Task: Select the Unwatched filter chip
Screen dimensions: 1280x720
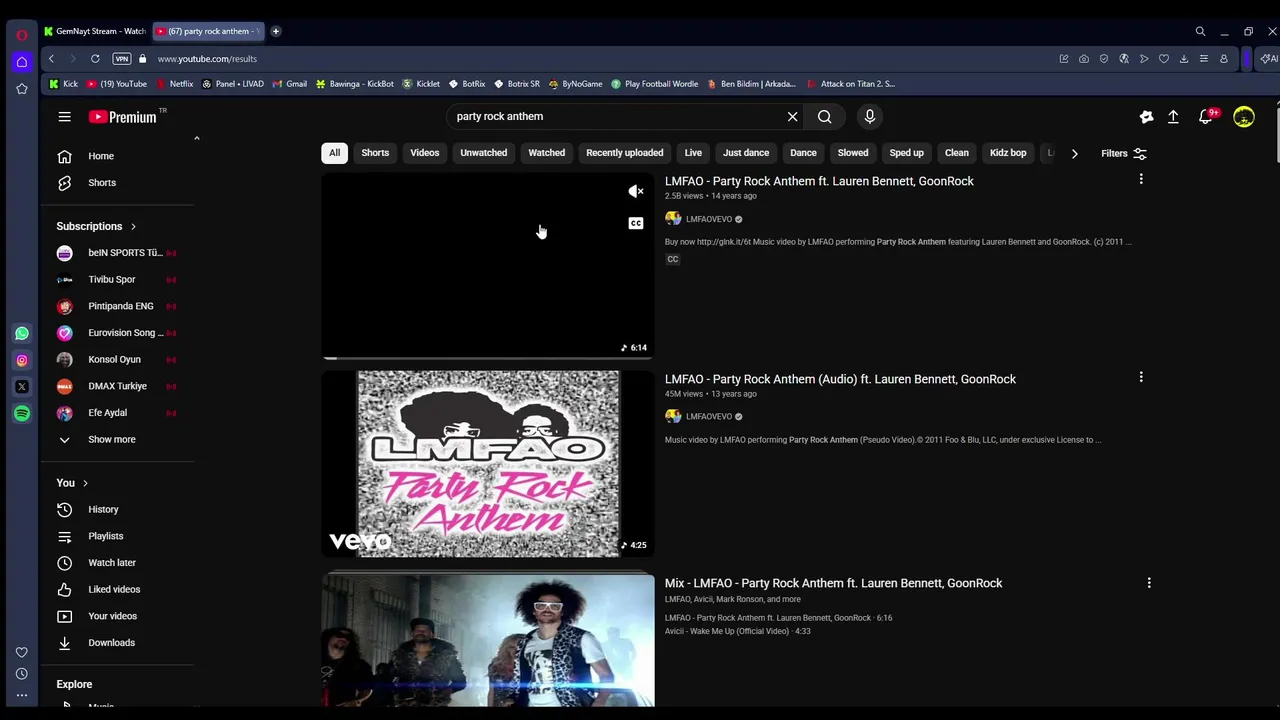Action: point(483,153)
